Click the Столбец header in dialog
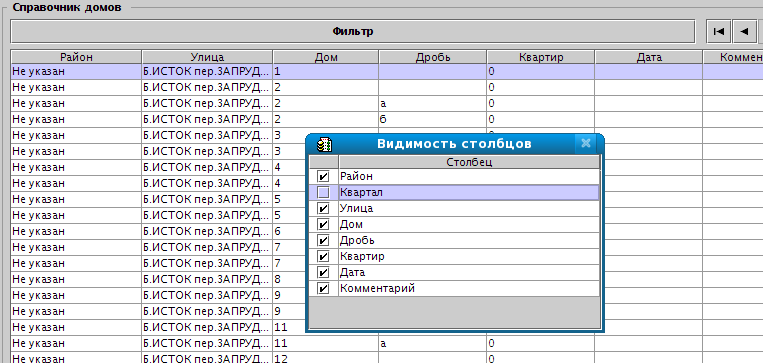This screenshot has height=363, width=763. tap(469, 162)
